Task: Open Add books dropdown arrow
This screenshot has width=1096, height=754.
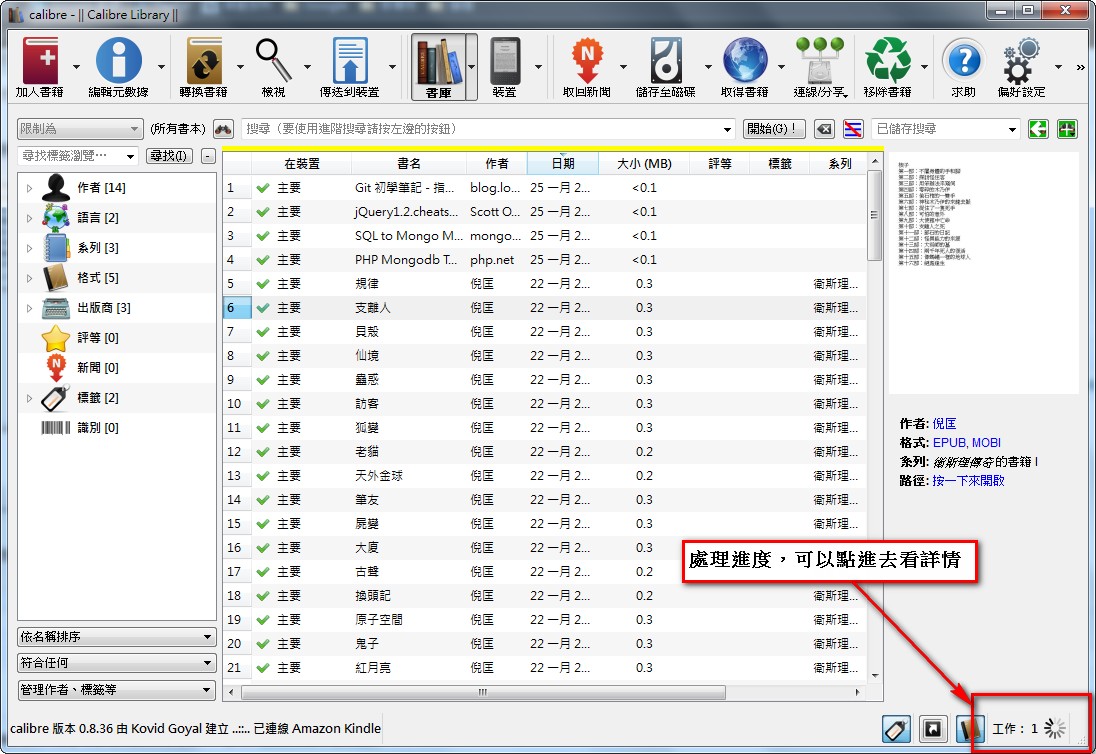Action: point(76,67)
